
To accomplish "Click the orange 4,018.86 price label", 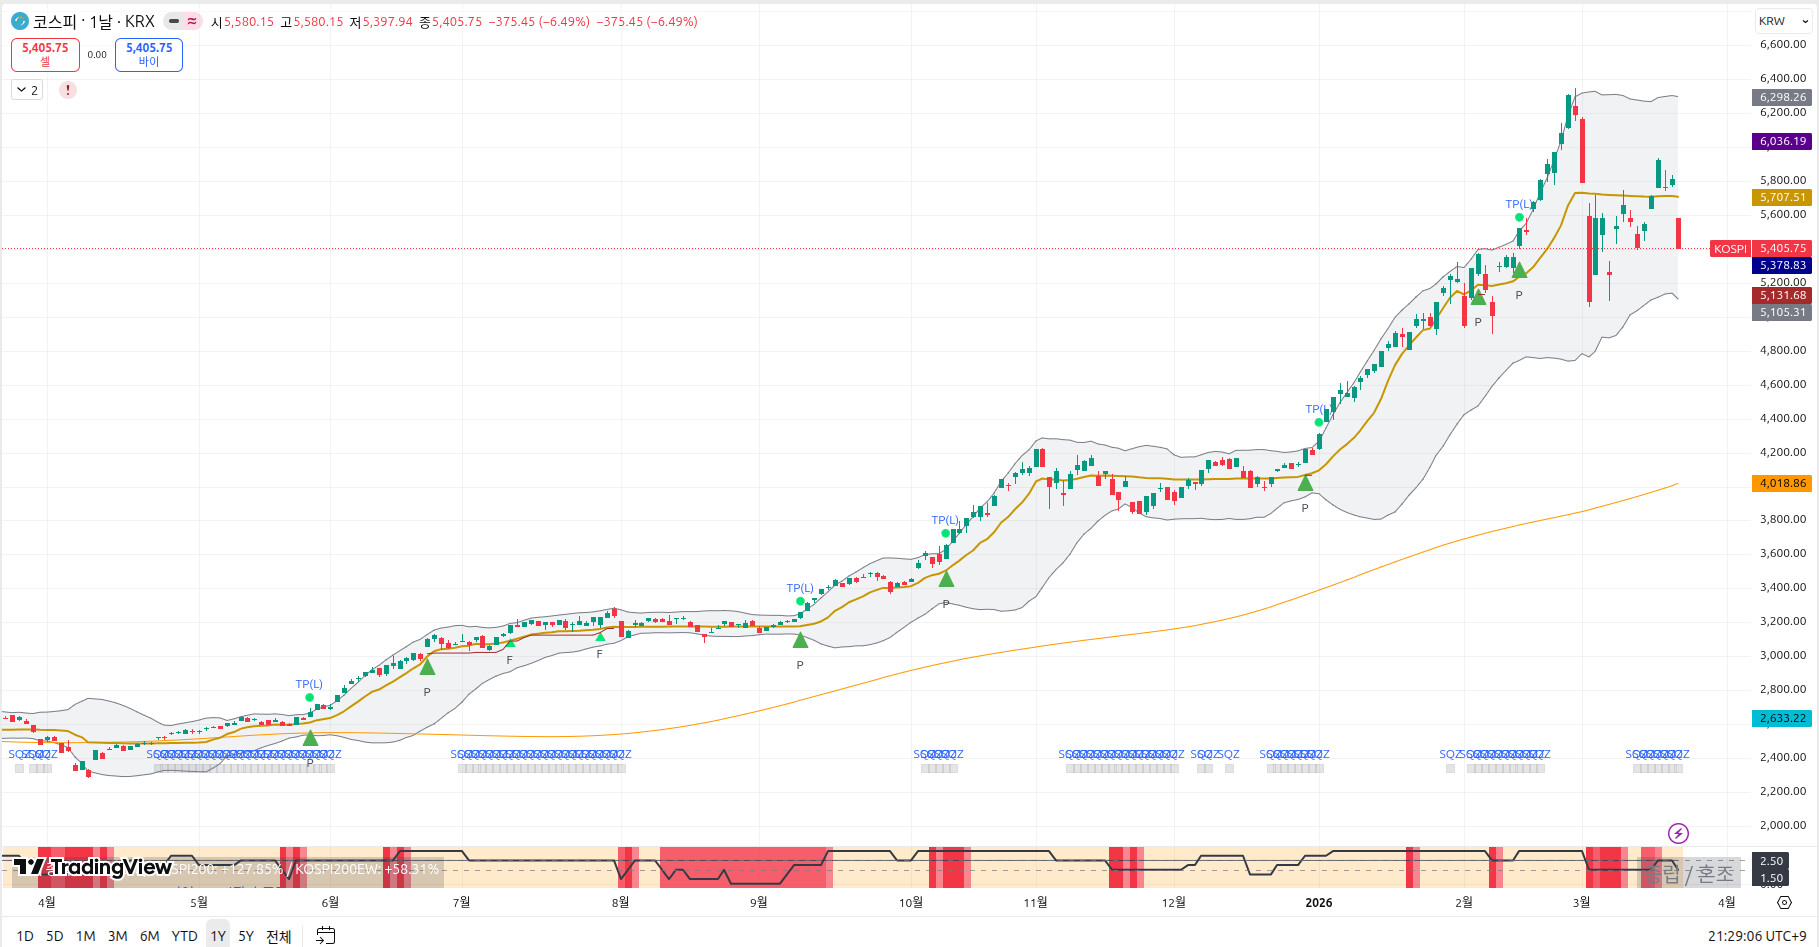I will 1783,483.
